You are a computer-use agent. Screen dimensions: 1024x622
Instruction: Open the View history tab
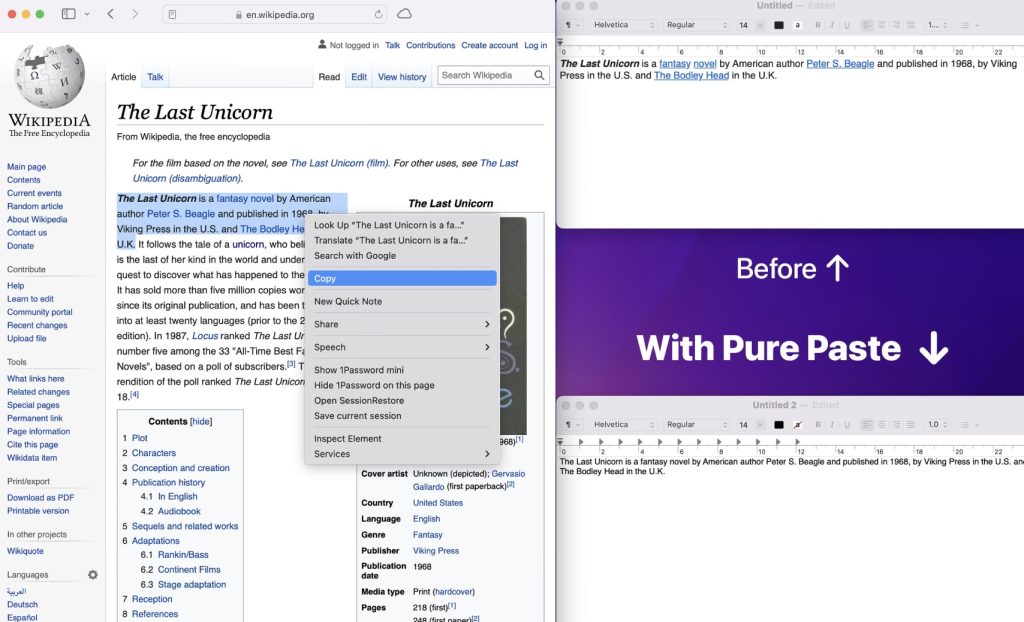(402, 76)
